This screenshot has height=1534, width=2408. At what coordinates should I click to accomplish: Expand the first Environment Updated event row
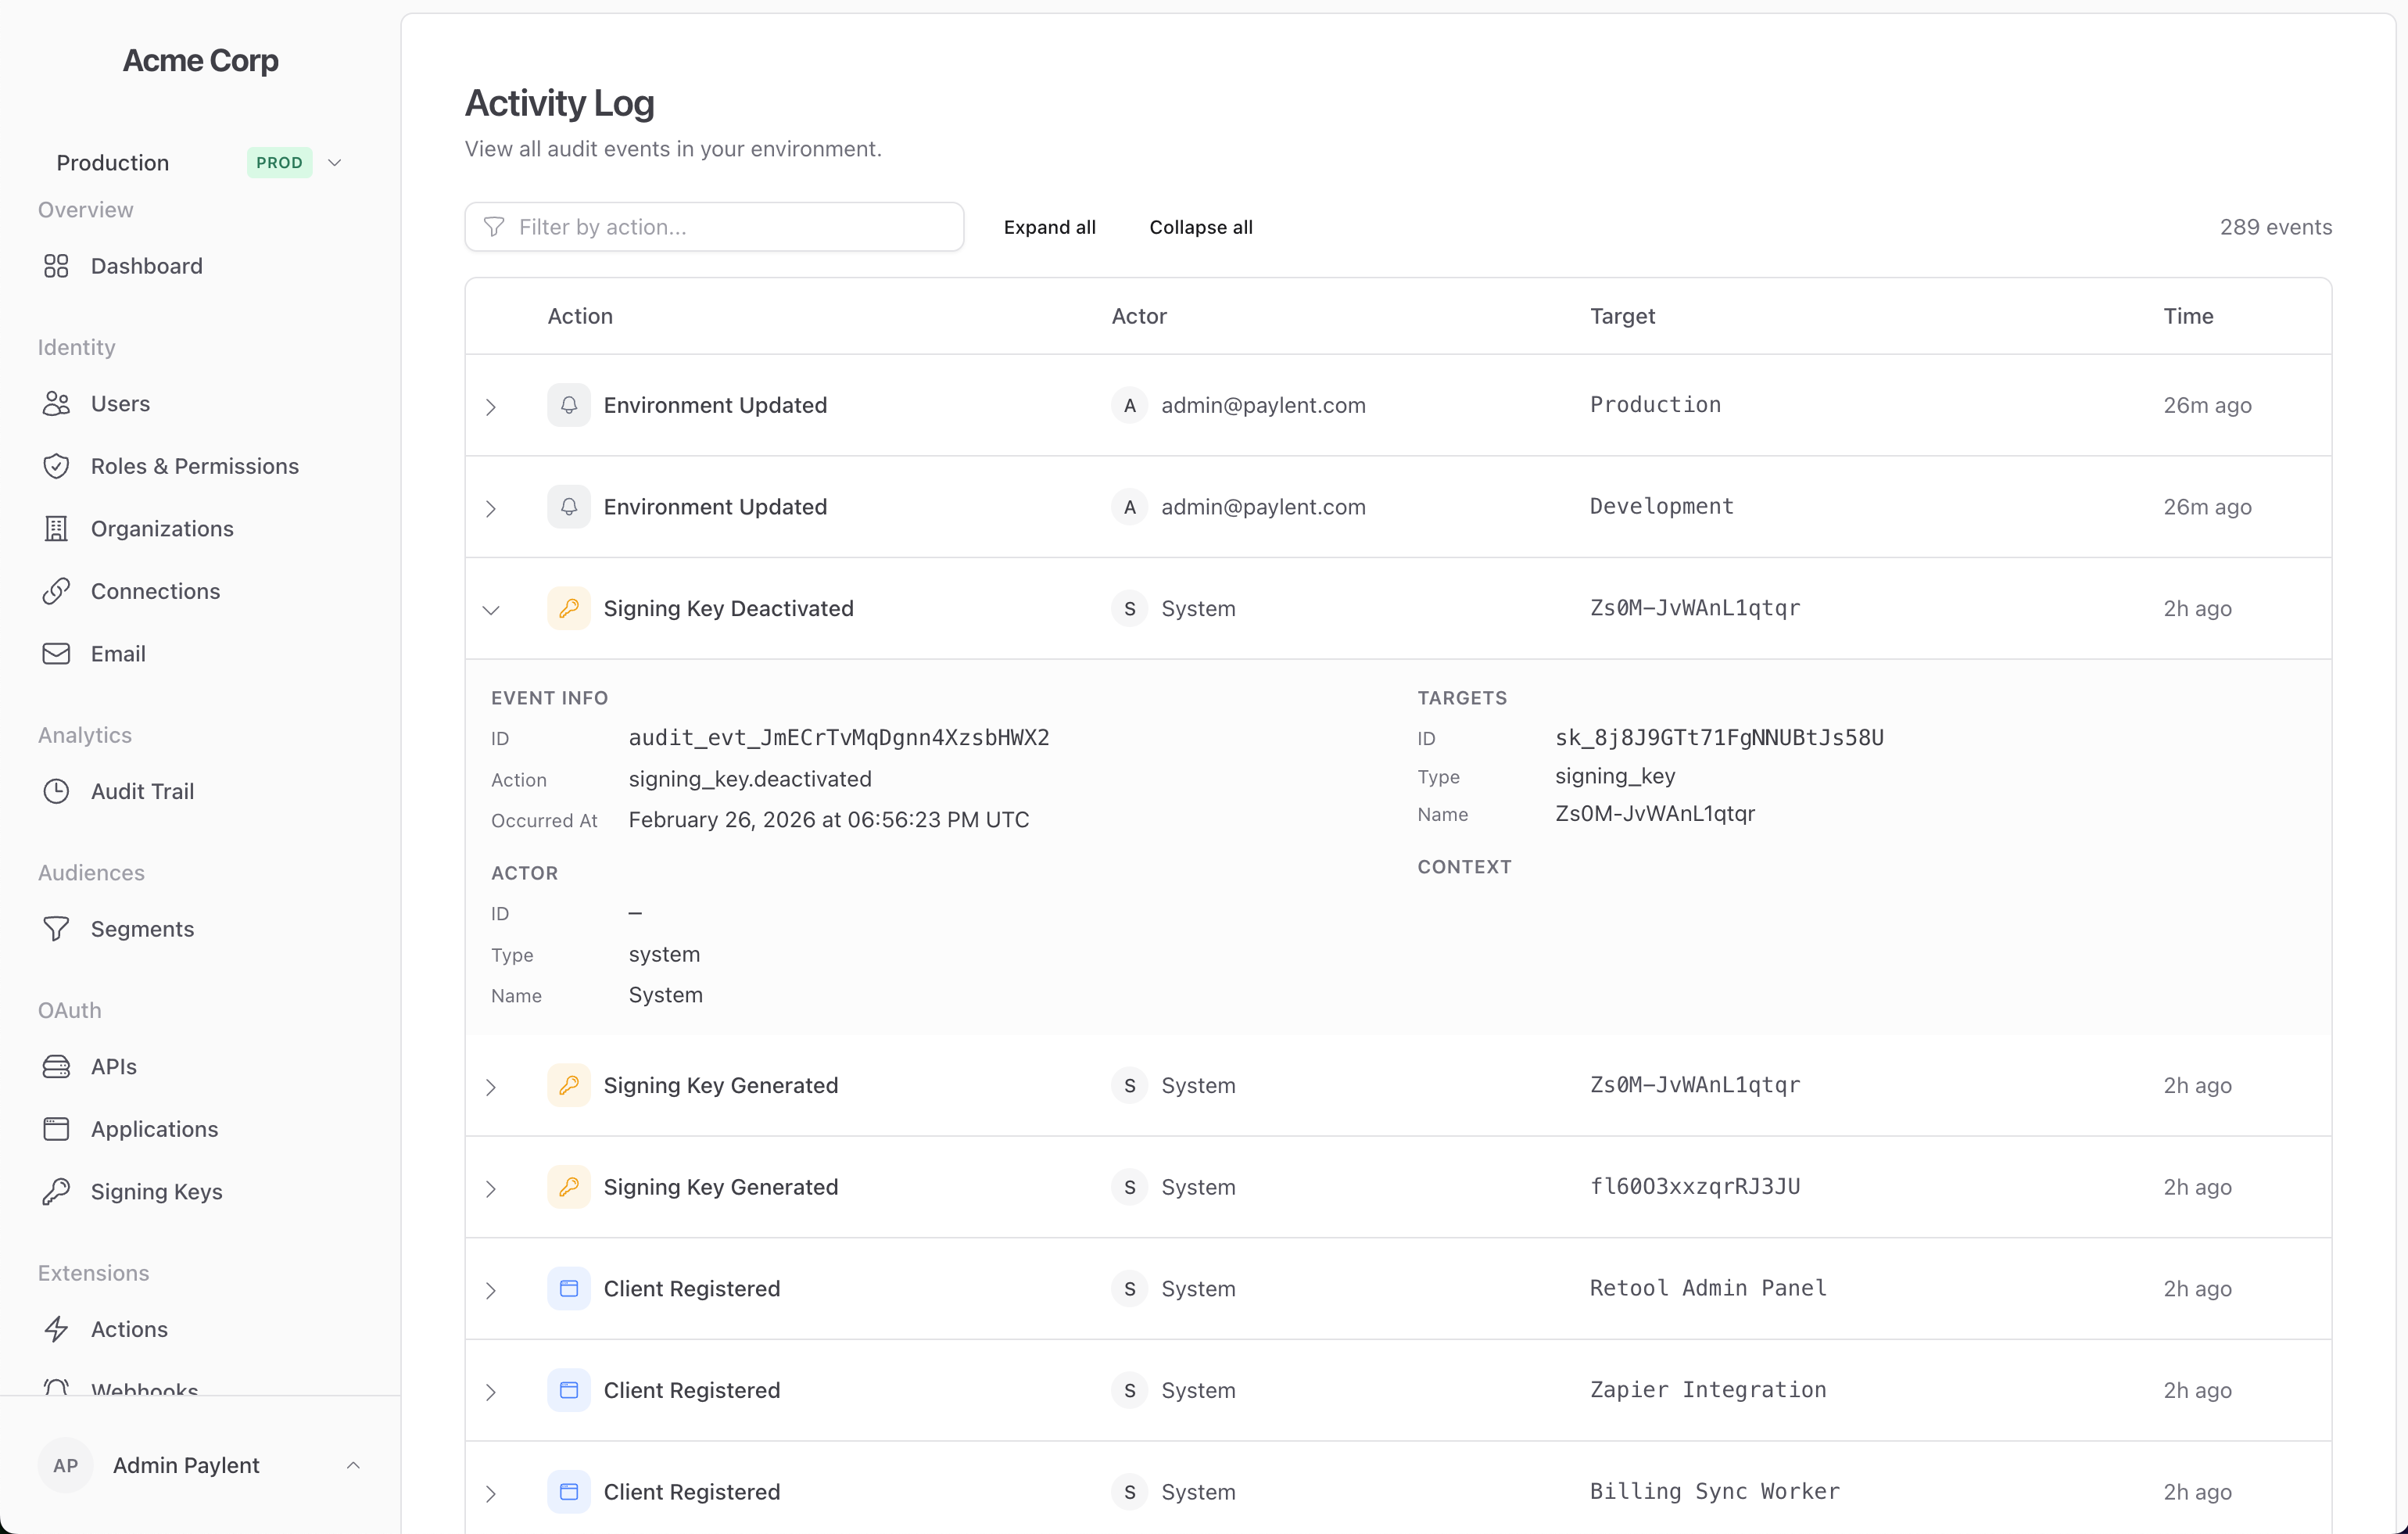point(491,407)
